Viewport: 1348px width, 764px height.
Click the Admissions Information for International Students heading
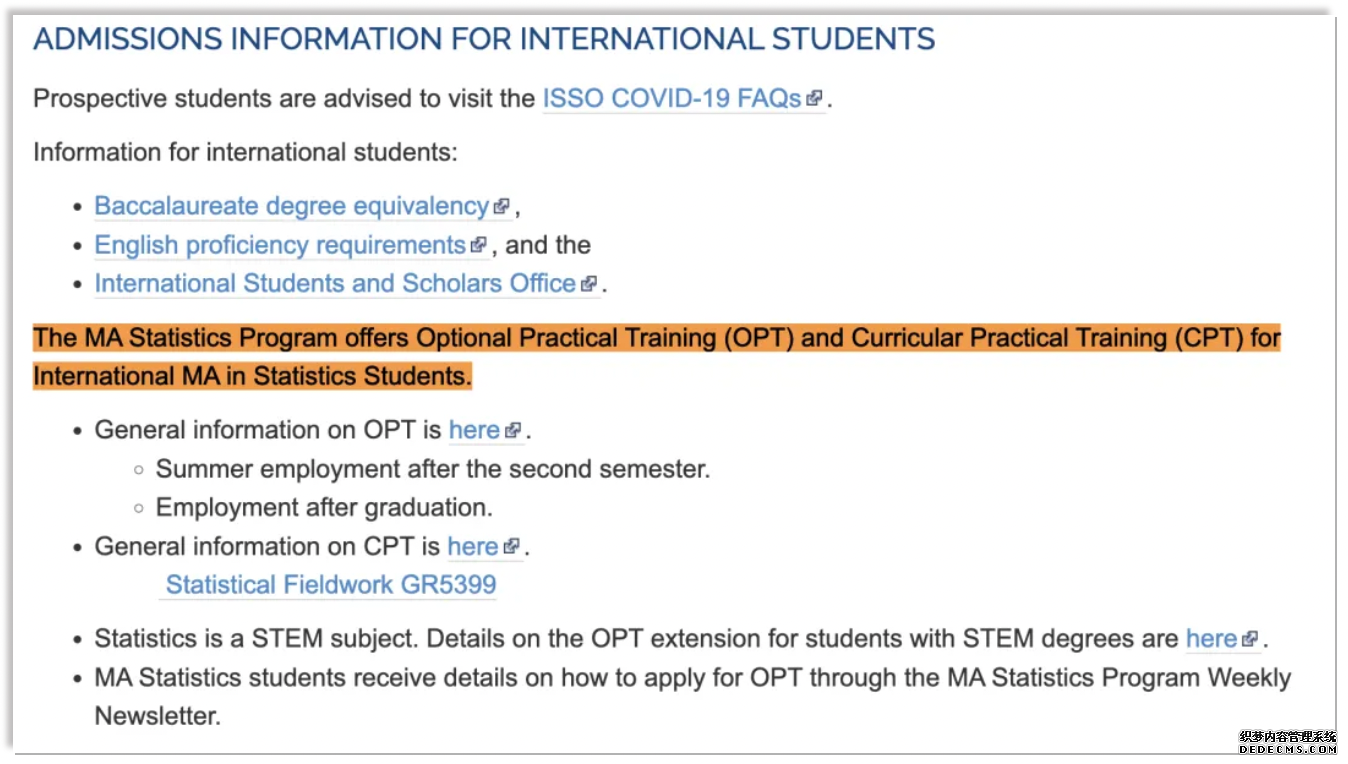click(x=484, y=40)
